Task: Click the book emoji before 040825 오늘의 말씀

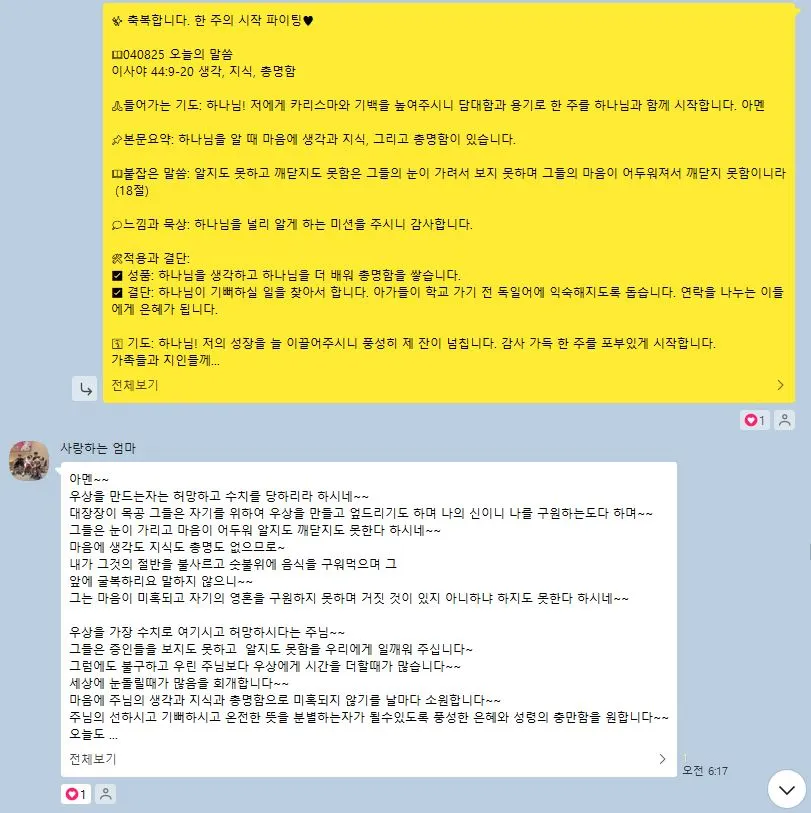Action: coord(117,55)
